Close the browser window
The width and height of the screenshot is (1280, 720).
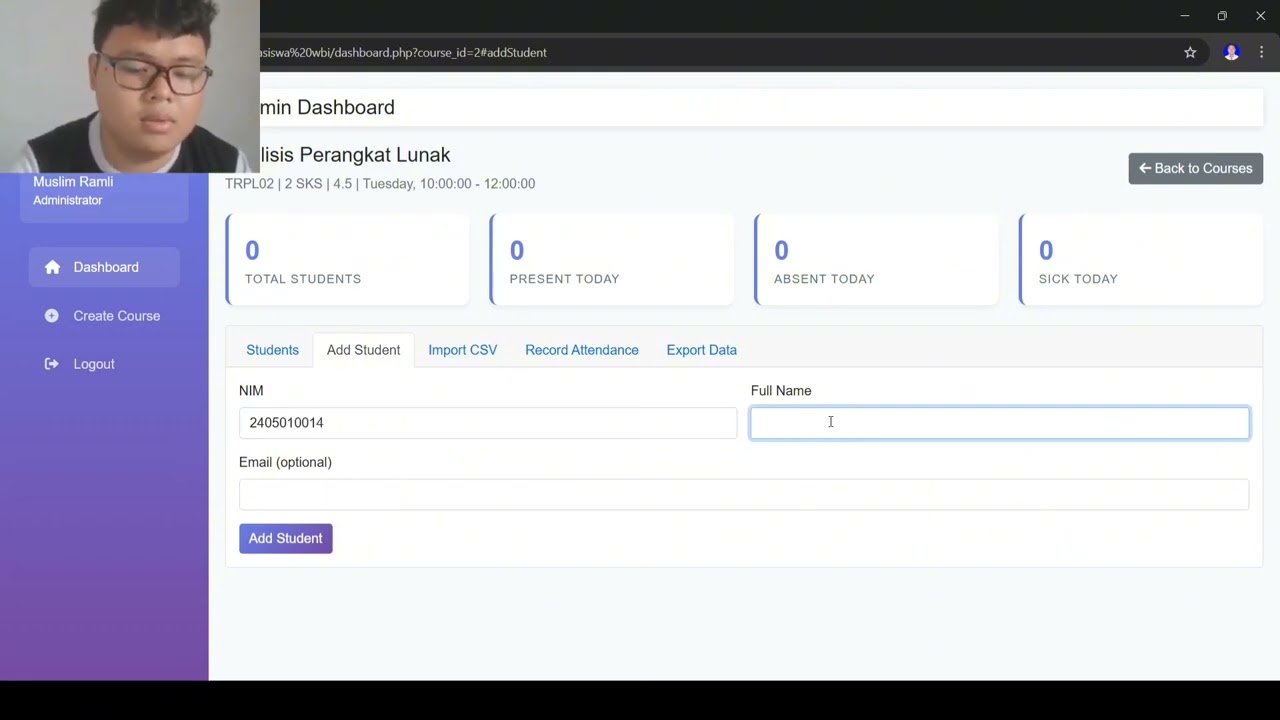1260,16
